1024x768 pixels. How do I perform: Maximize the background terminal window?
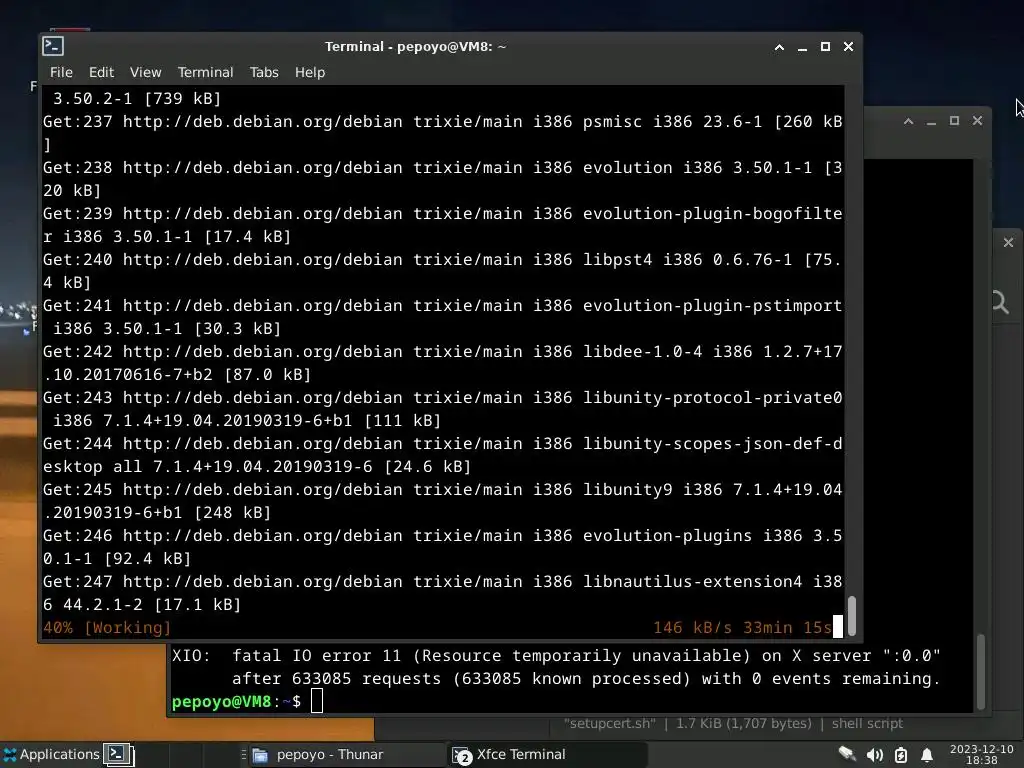(954, 121)
